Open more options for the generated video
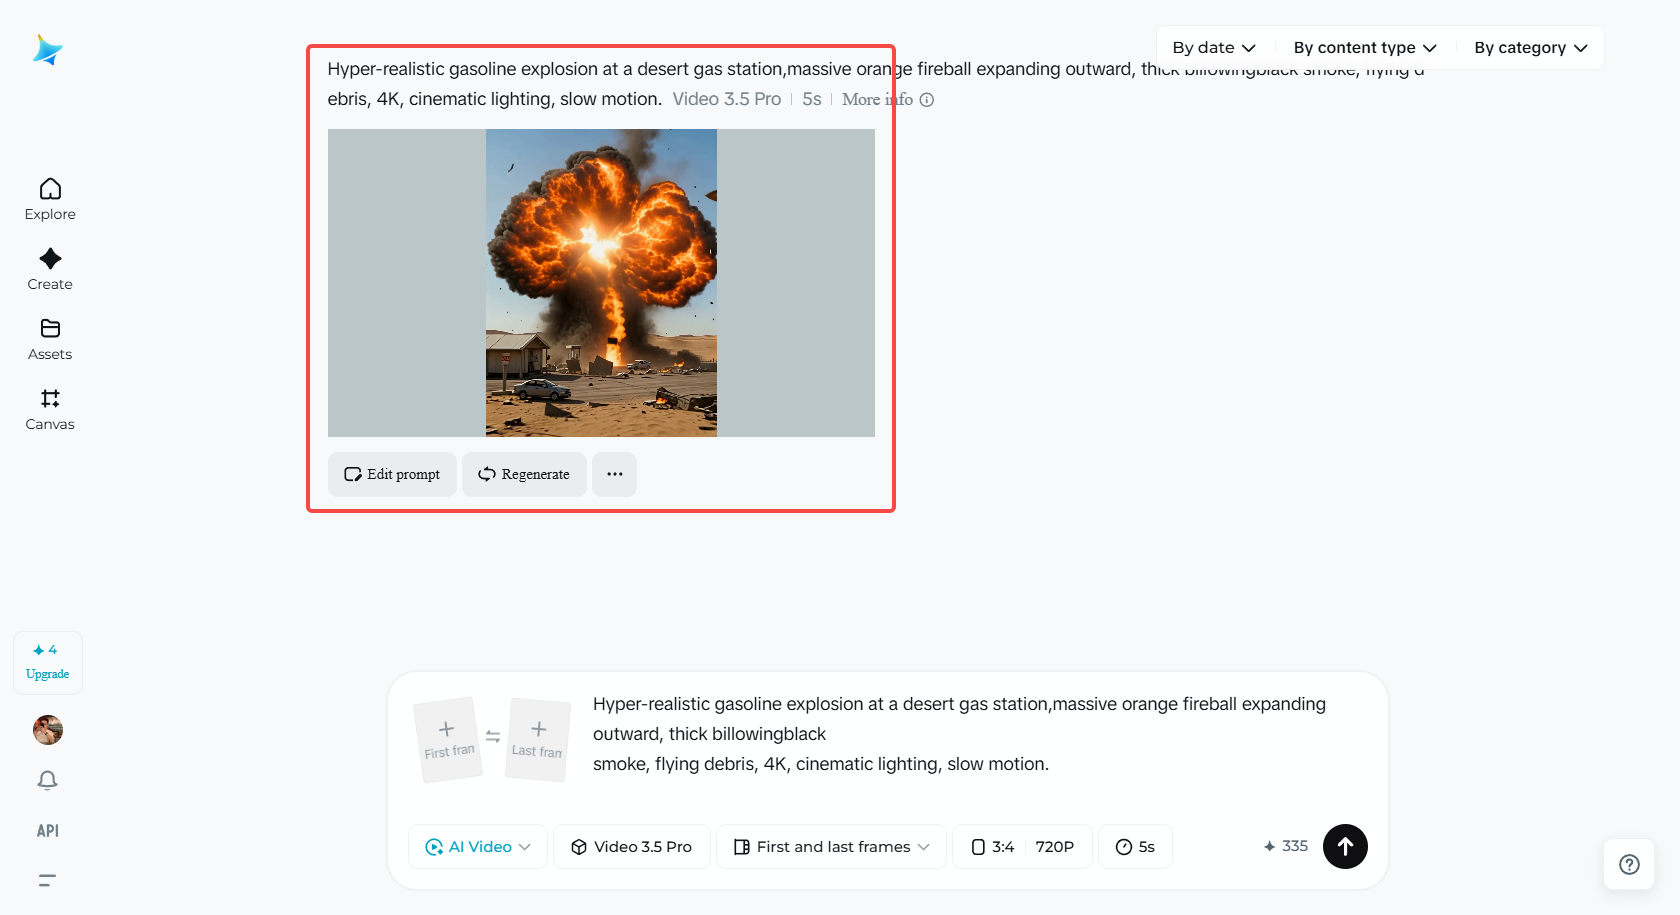Screen dimensions: 1680x915 coord(614,474)
